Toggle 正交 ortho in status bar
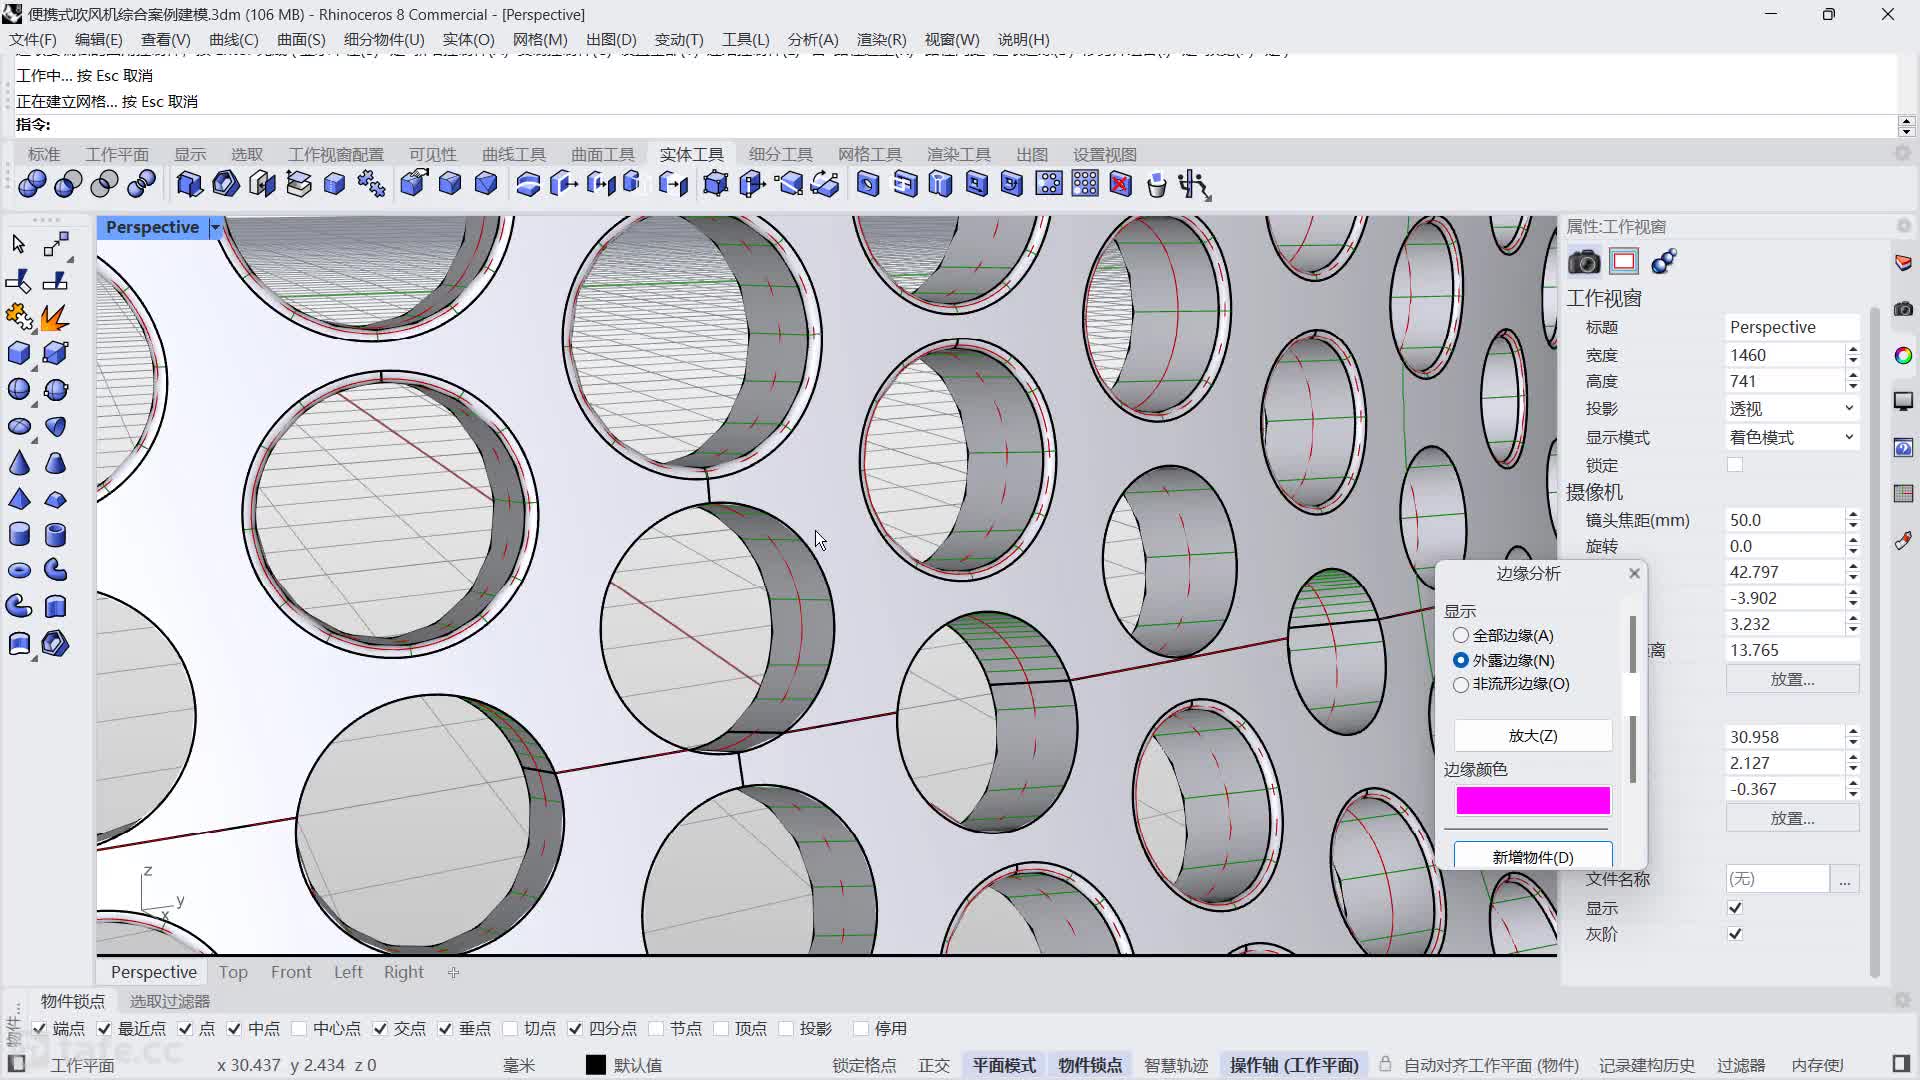Image resolution: width=1920 pixels, height=1080 pixels. pyautogui.click(x=934, y=1065)
